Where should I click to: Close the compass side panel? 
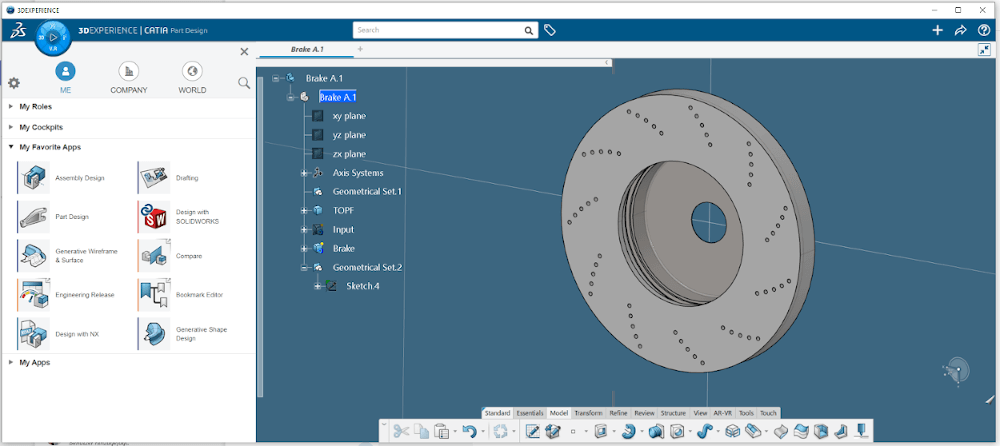(x=244, y=52)
